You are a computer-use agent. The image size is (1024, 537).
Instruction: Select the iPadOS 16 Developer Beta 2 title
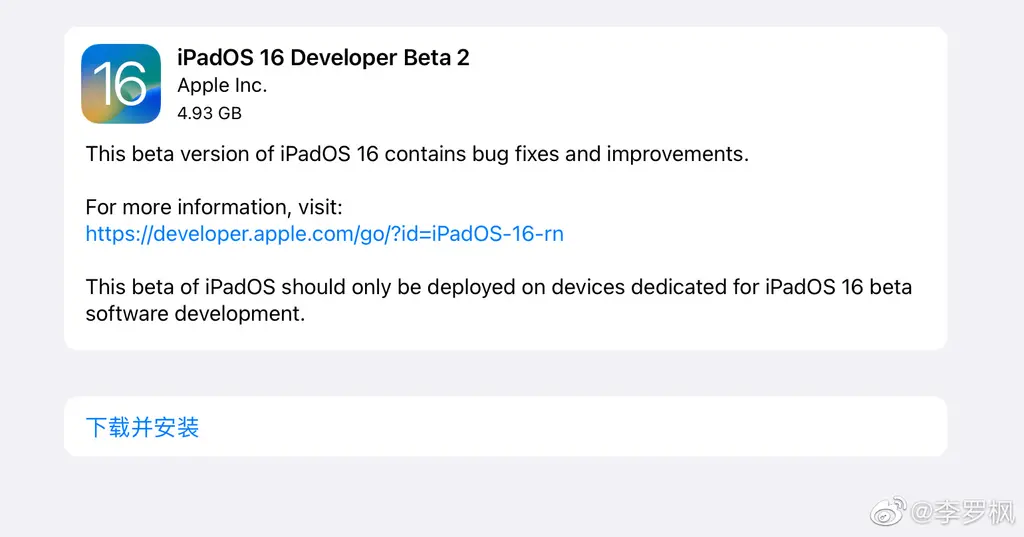(323, 57)
